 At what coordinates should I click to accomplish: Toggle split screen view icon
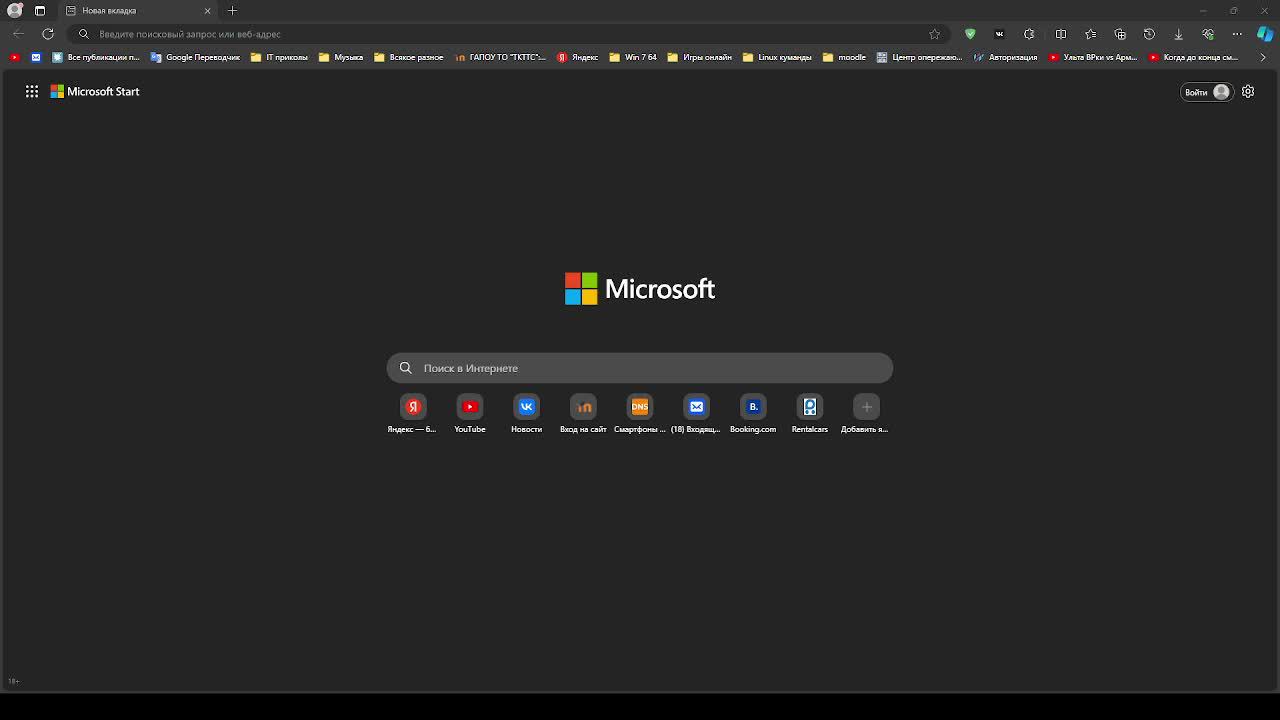tap(1061, 34)
